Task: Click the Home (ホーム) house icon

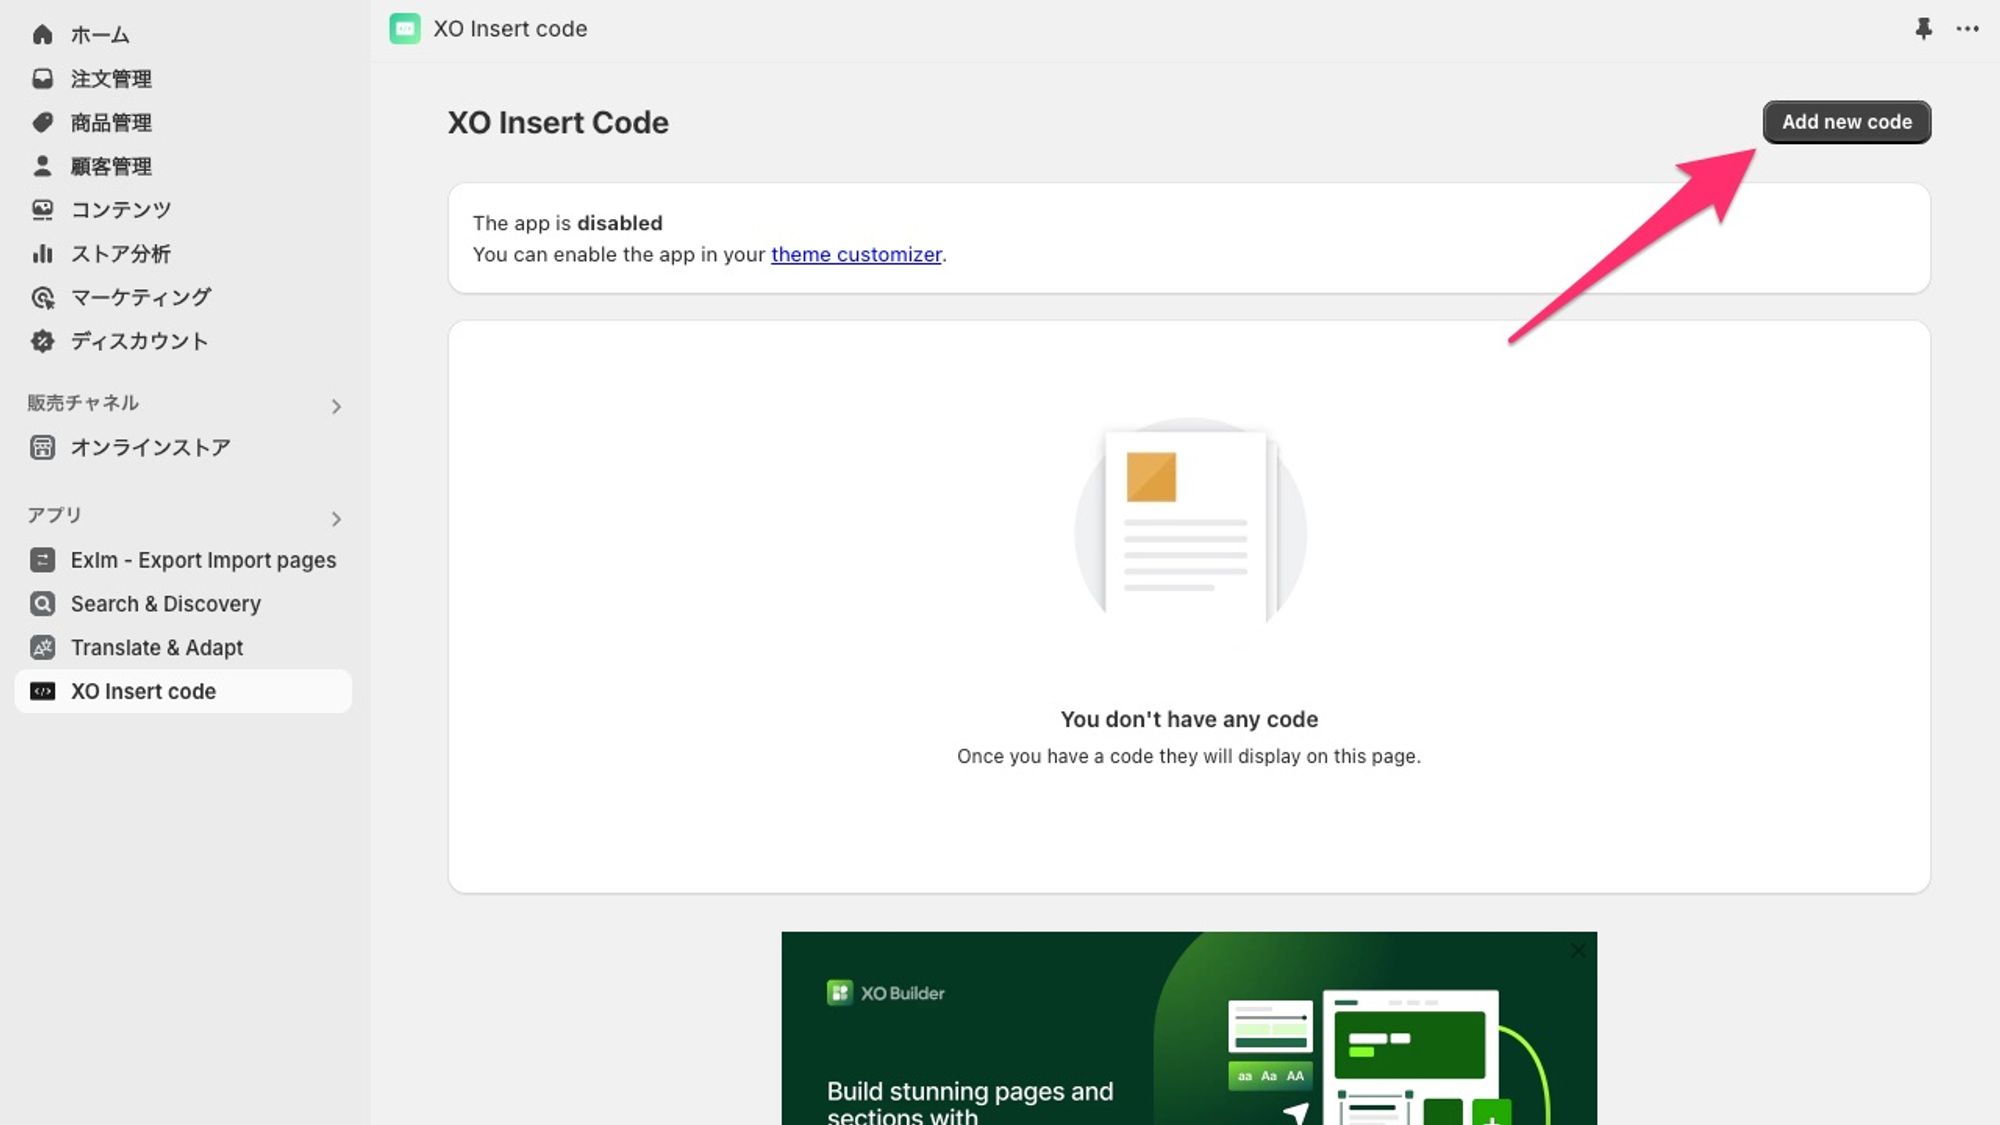Action: tap(42, 35)
